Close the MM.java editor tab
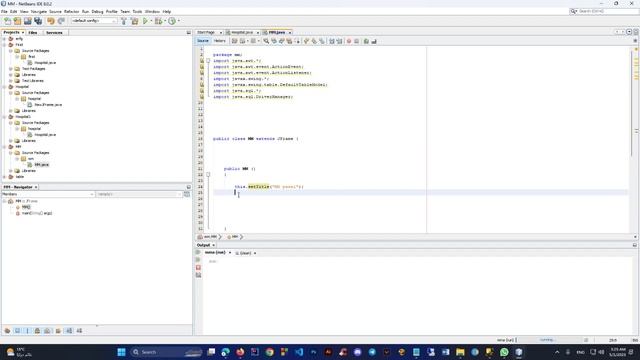The height and width of the screenshot is (360, 640). (x=290, y=33)
